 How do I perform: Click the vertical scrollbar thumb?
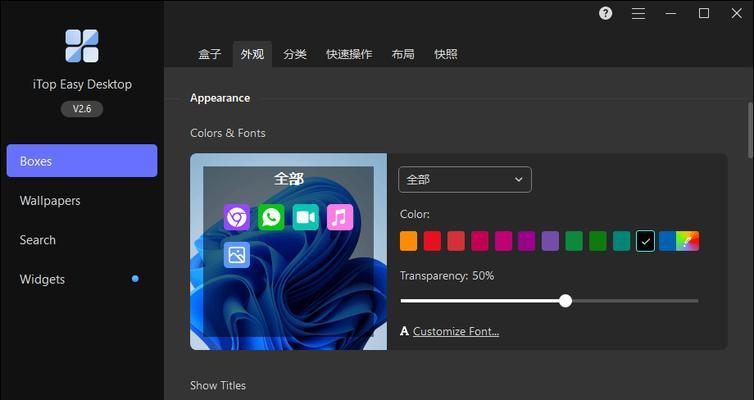point(750,130)
